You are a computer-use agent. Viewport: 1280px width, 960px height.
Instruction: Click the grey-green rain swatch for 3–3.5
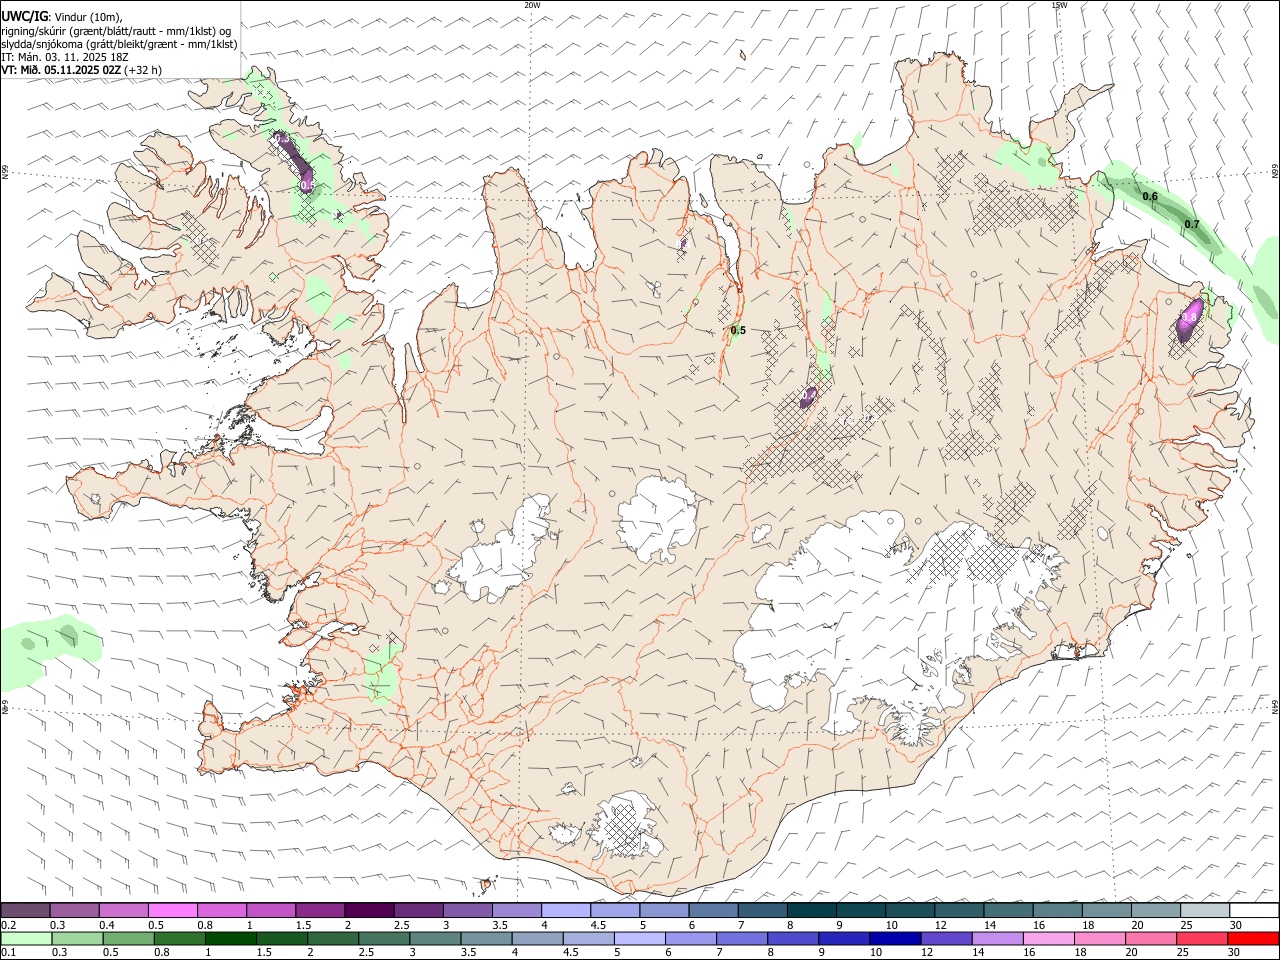point(435,938)
